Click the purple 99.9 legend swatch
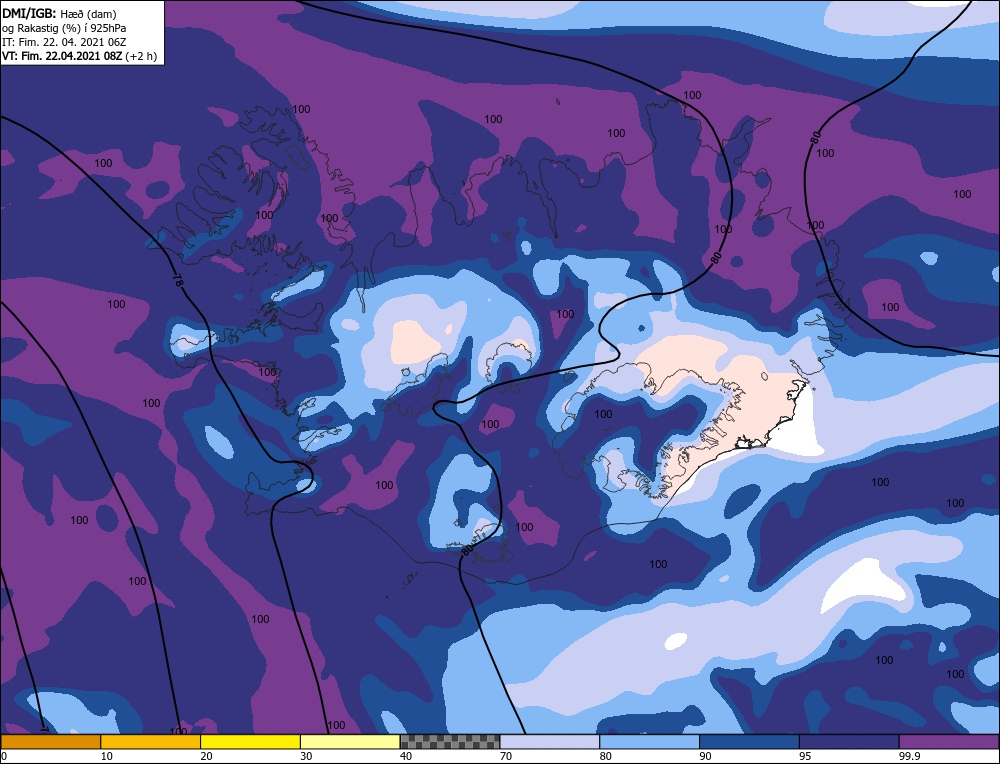The height and width of the screenshot is (764, 1000). 949,742
